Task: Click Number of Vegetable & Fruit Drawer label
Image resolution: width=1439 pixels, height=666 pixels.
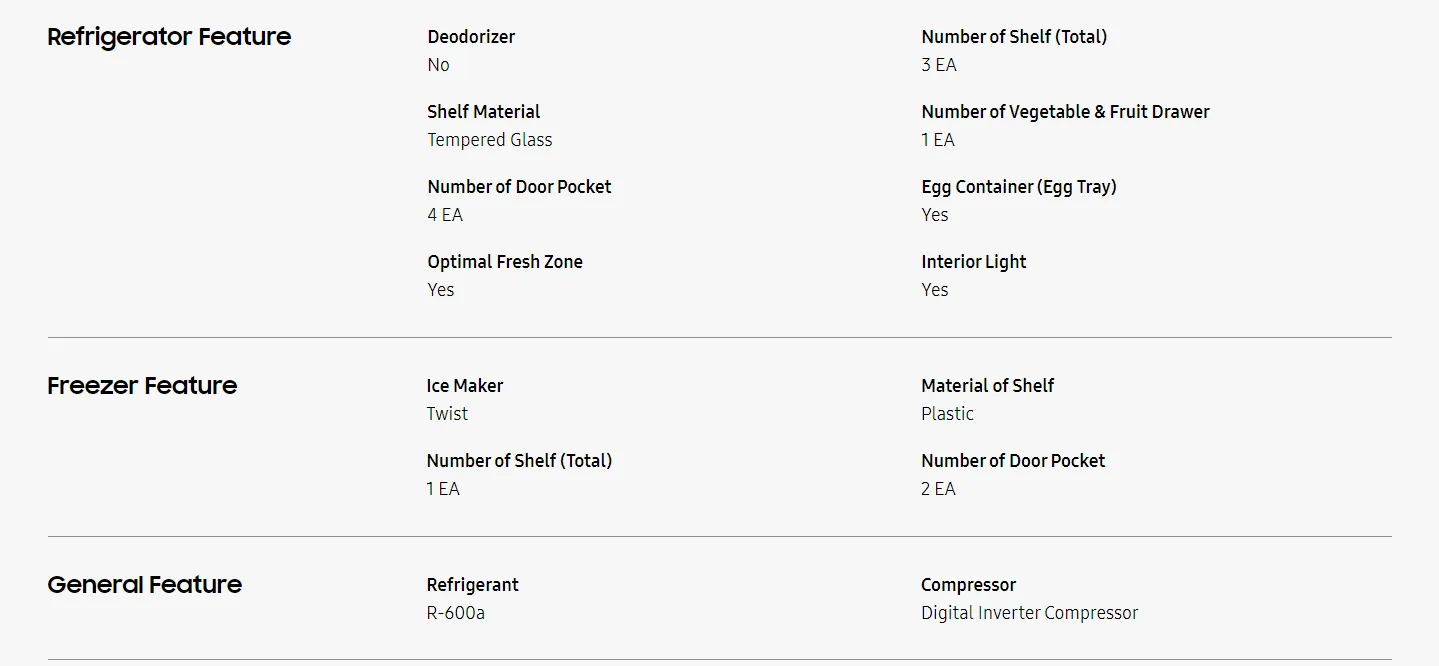Action: click(1065, 112)
